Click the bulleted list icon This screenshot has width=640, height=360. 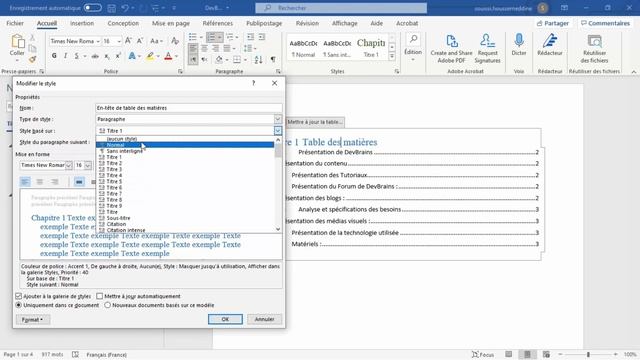[193, 37]
